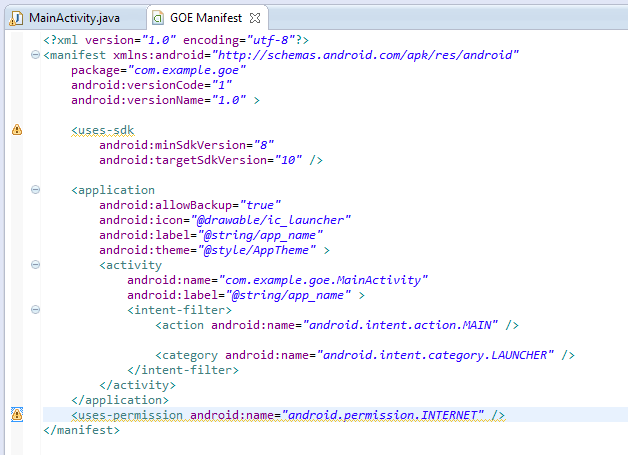Click the android:versionCode="1" line
This screenshot has height=455, width=628.
coord(152,85)
